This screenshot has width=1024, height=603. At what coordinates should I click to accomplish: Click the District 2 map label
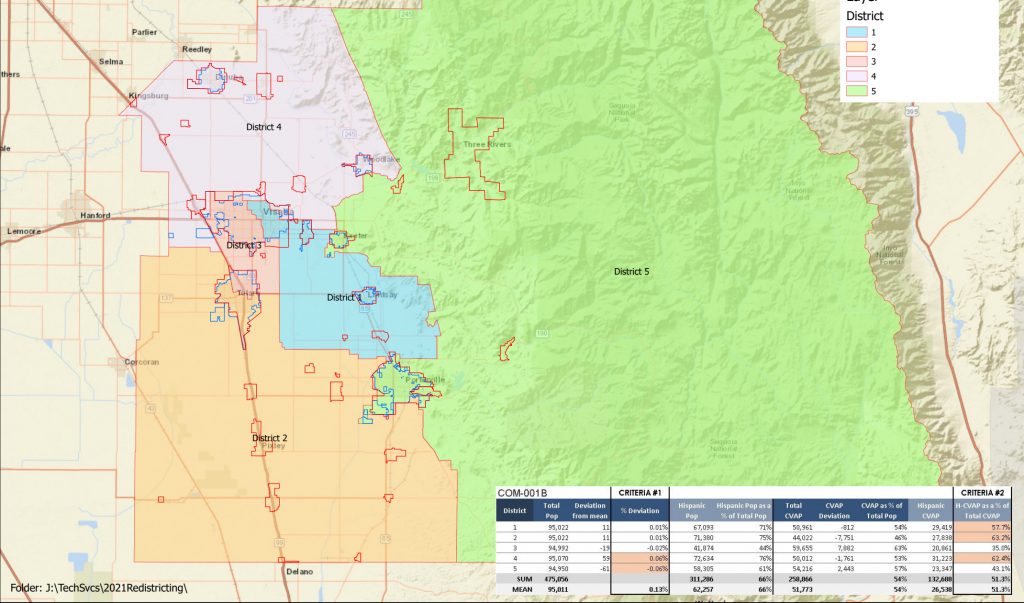tap(270, 438)
